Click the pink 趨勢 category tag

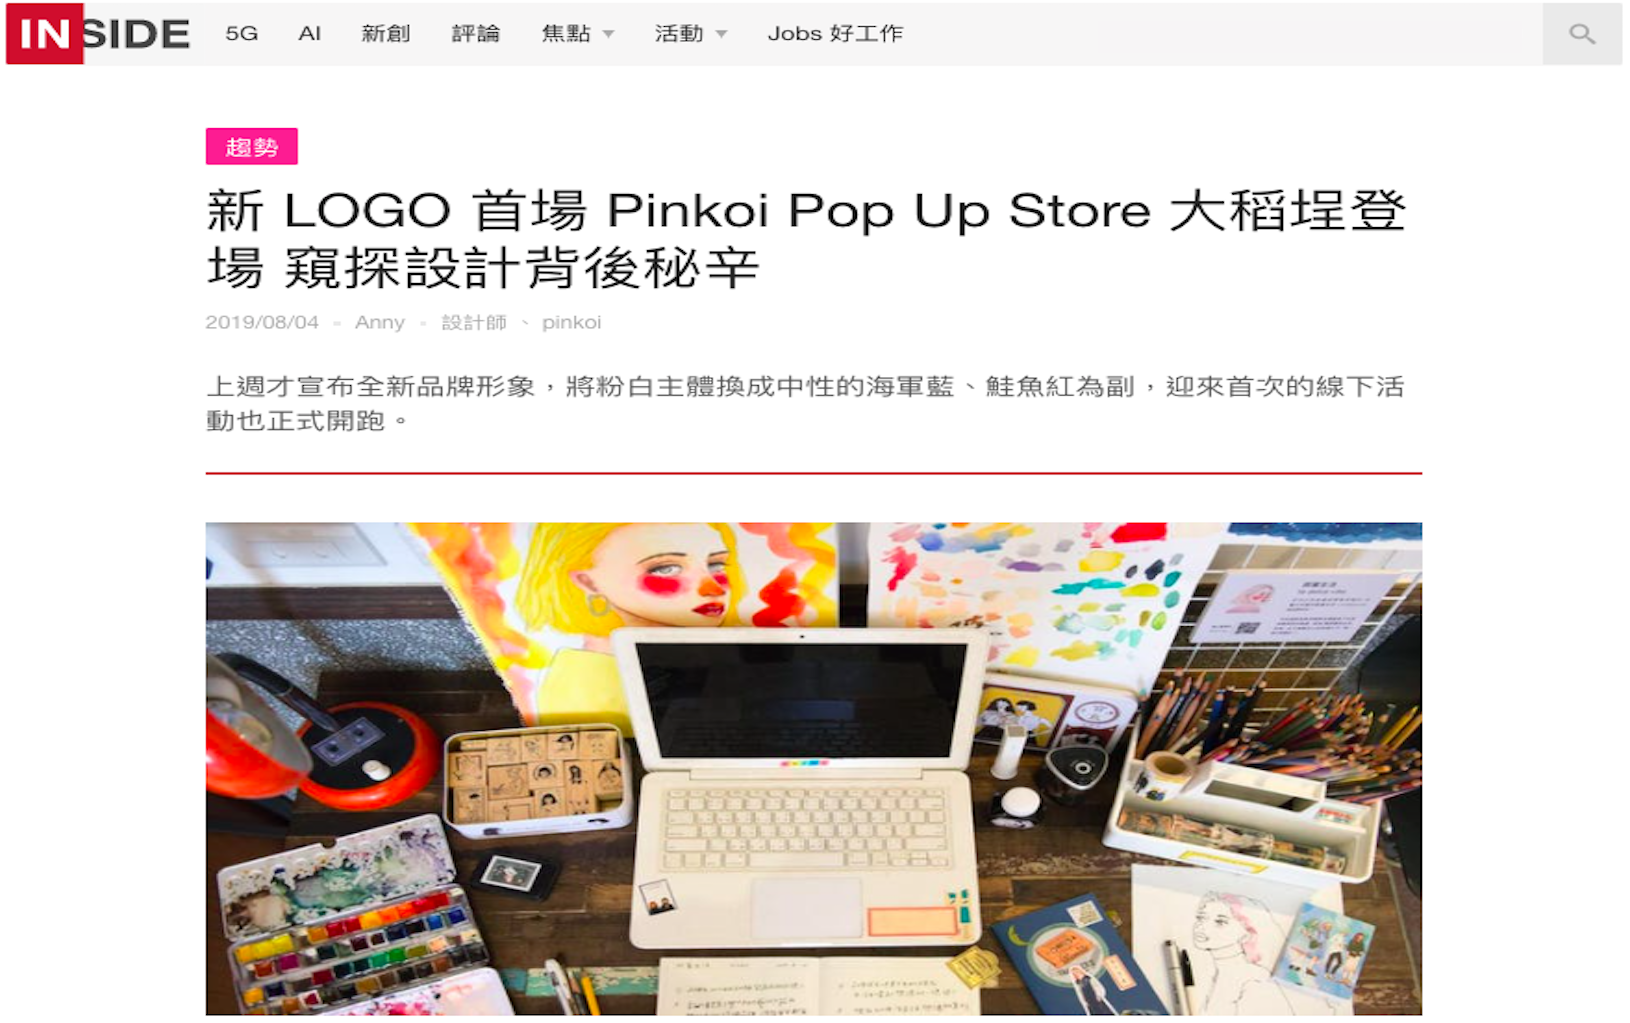(x=252, y=147)
